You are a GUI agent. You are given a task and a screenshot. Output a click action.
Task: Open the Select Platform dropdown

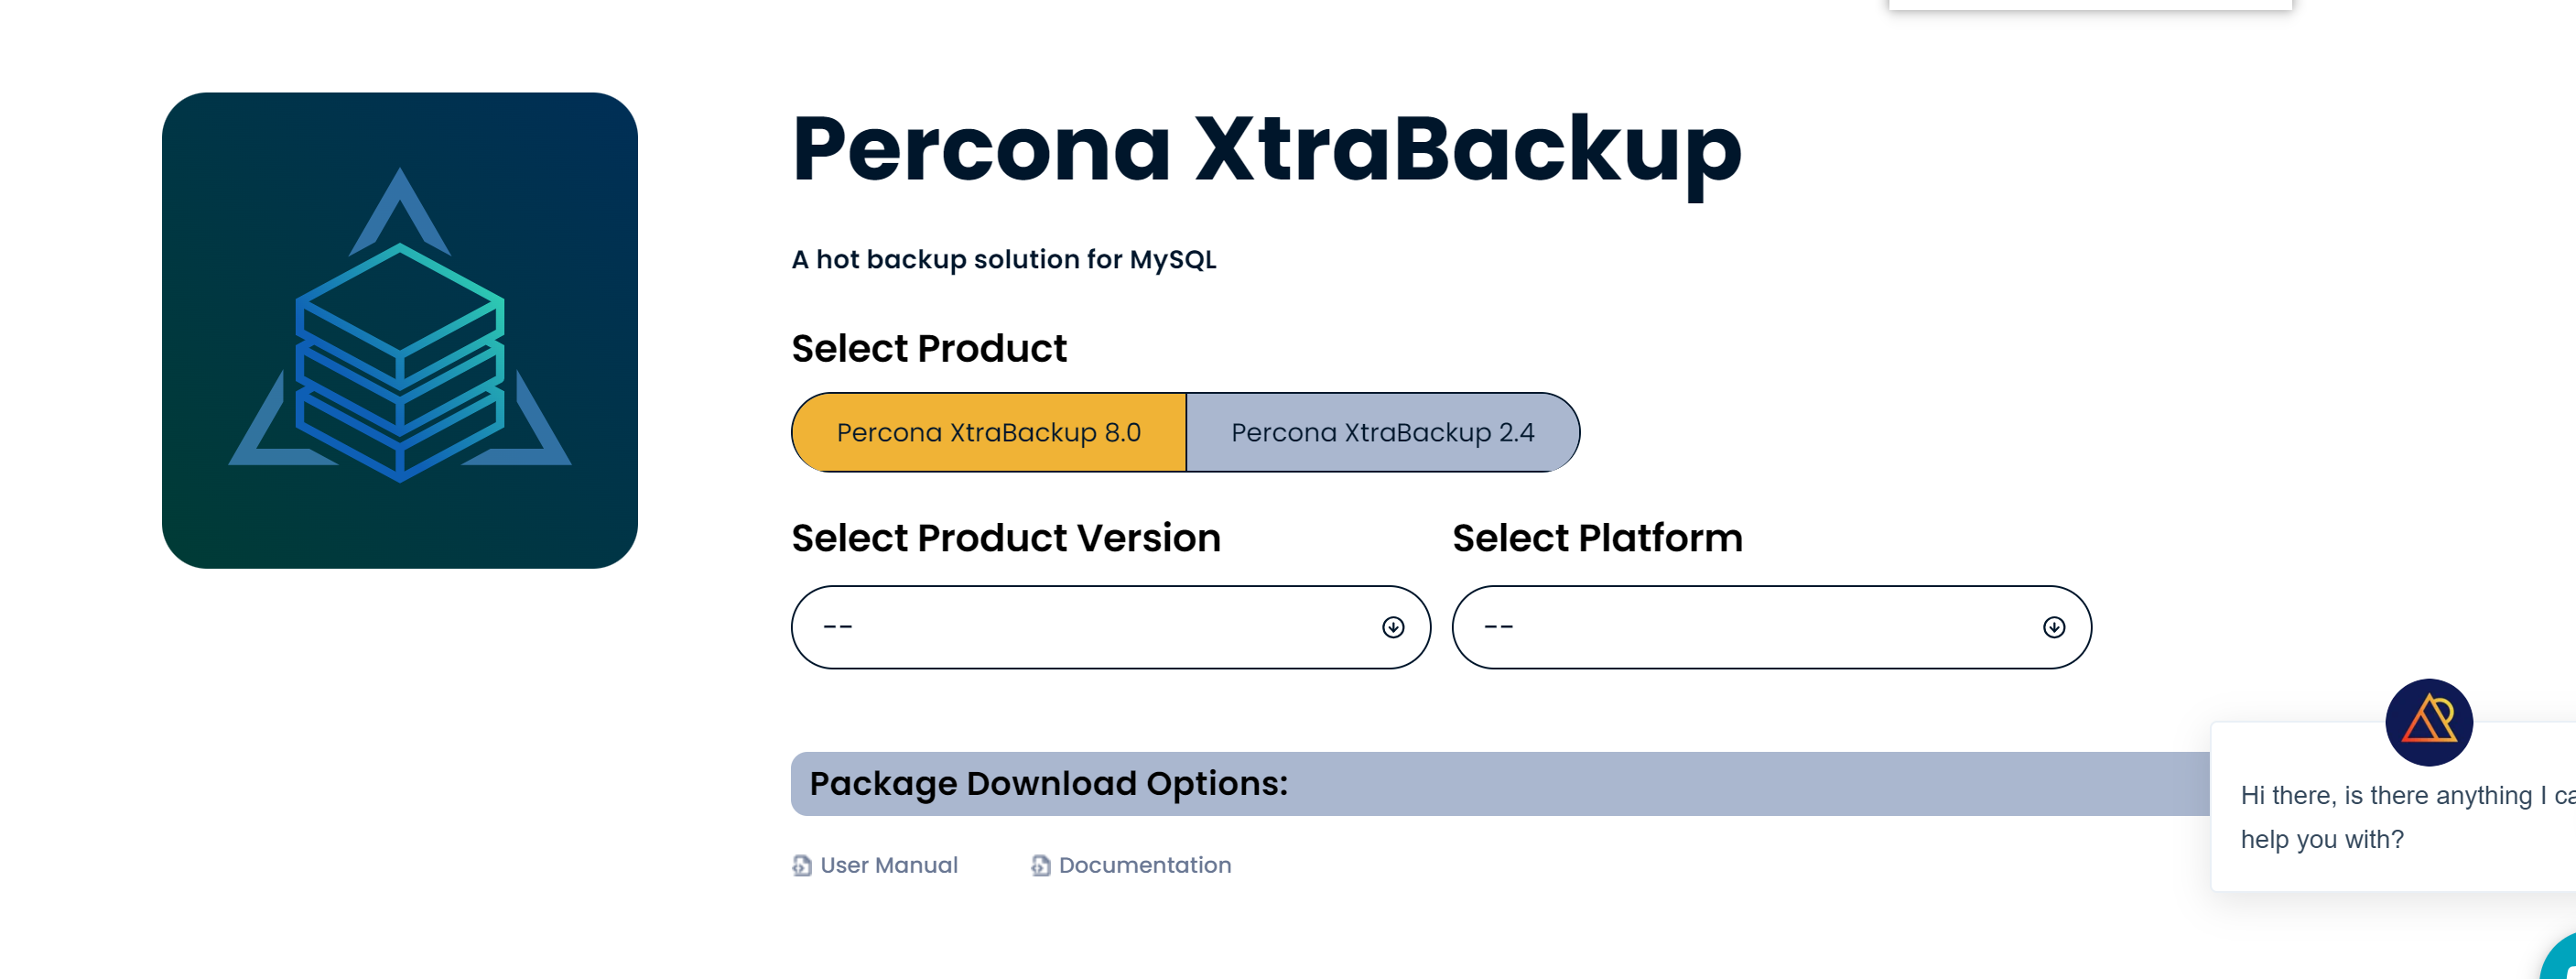tap(1760, 627)
